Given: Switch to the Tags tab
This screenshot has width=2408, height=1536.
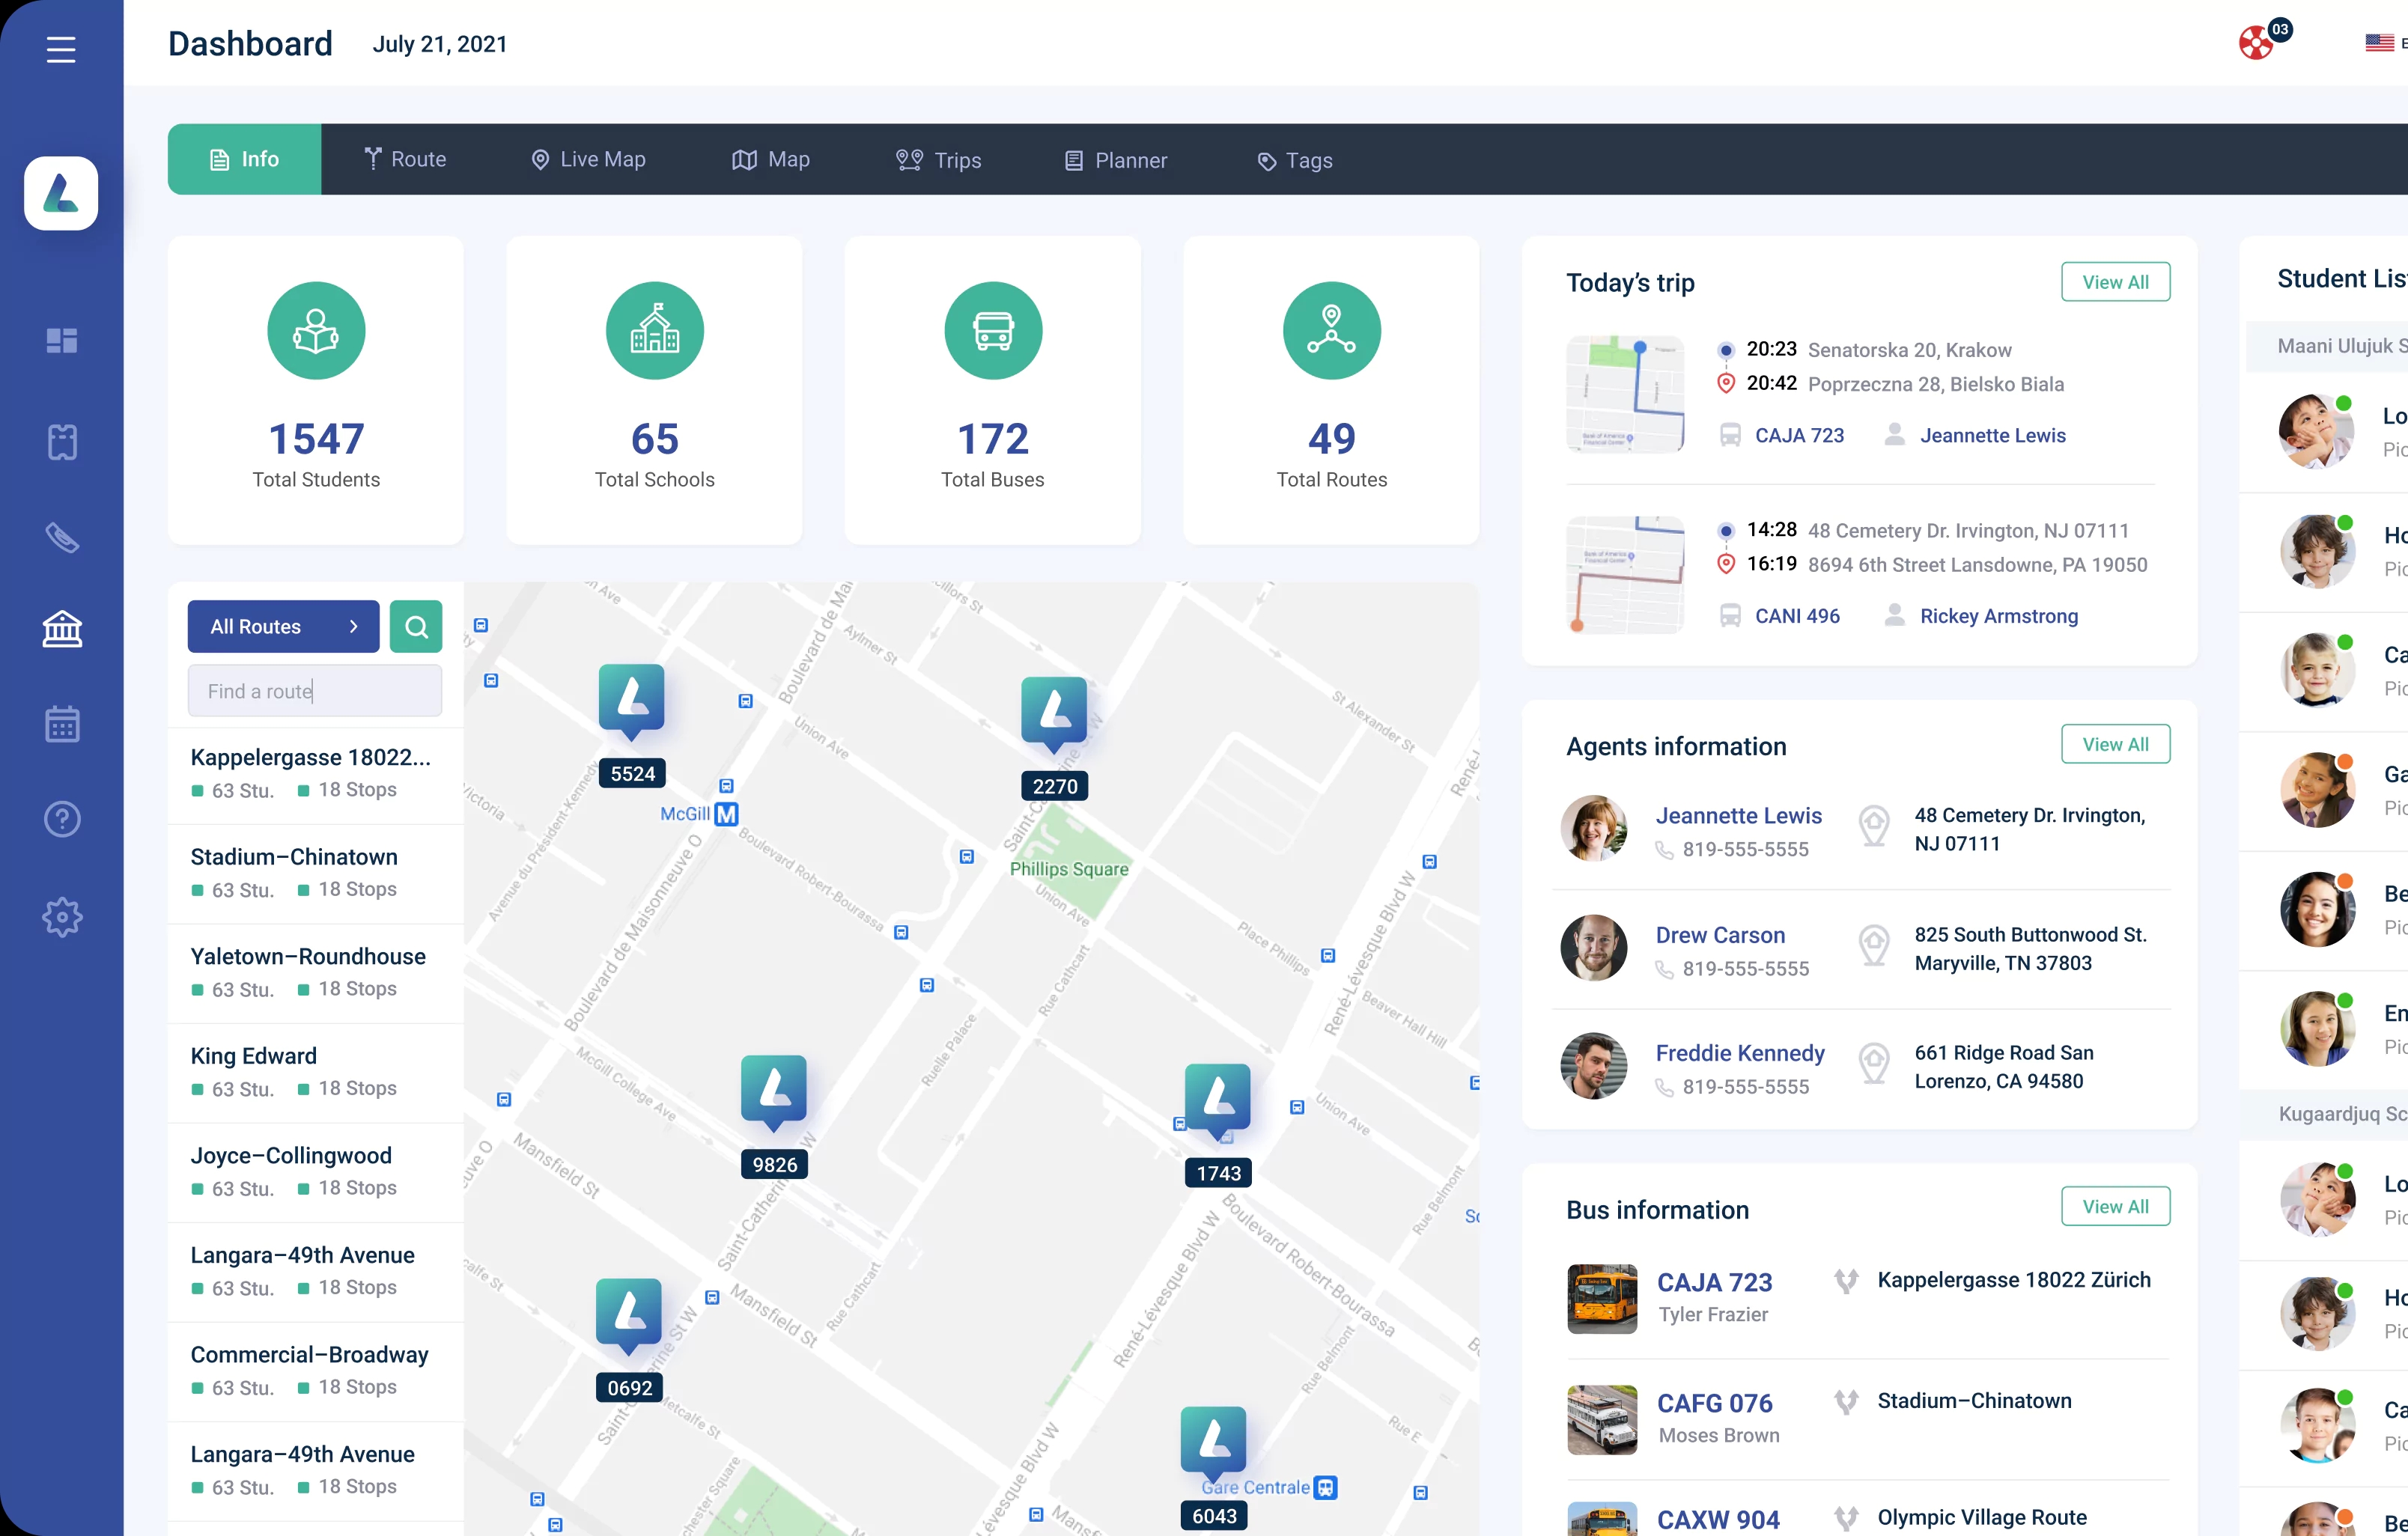Looking at the screenshot, I should pos(1294,160).
